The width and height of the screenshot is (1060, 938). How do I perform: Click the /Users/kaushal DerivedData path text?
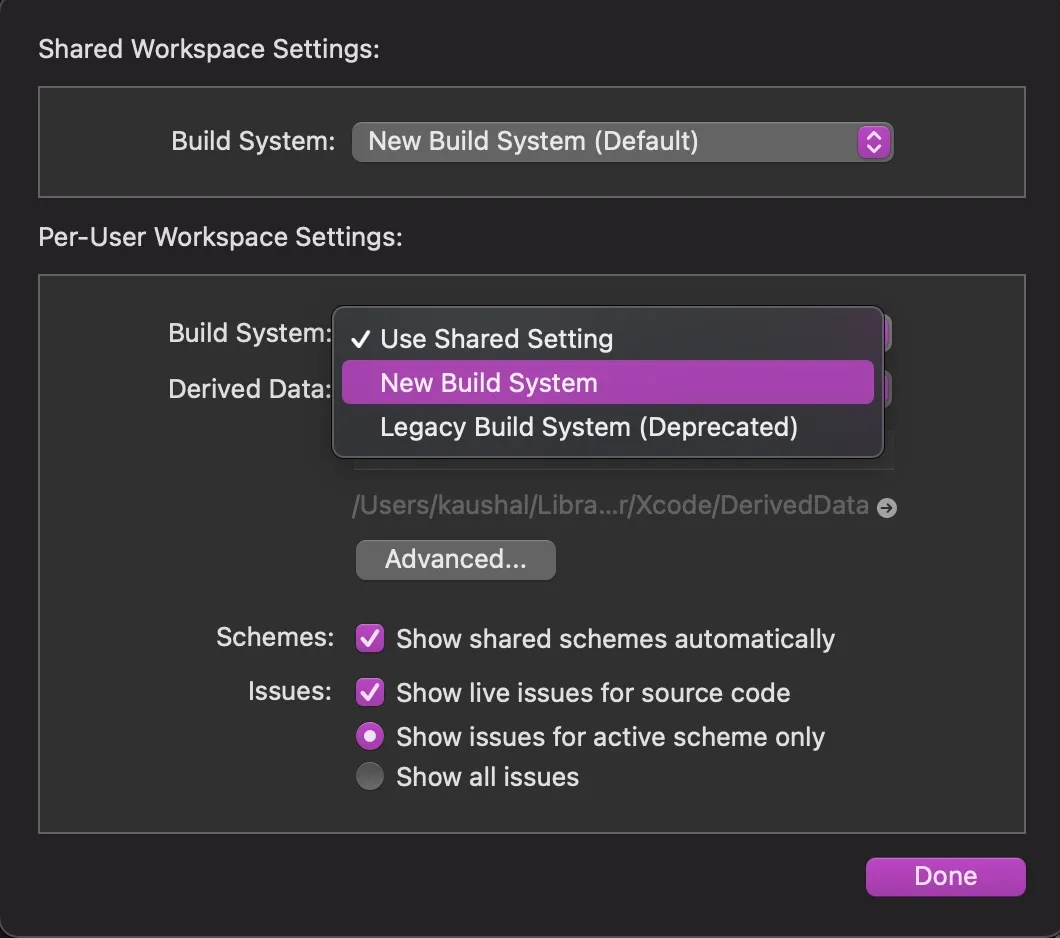pos(610,506)
